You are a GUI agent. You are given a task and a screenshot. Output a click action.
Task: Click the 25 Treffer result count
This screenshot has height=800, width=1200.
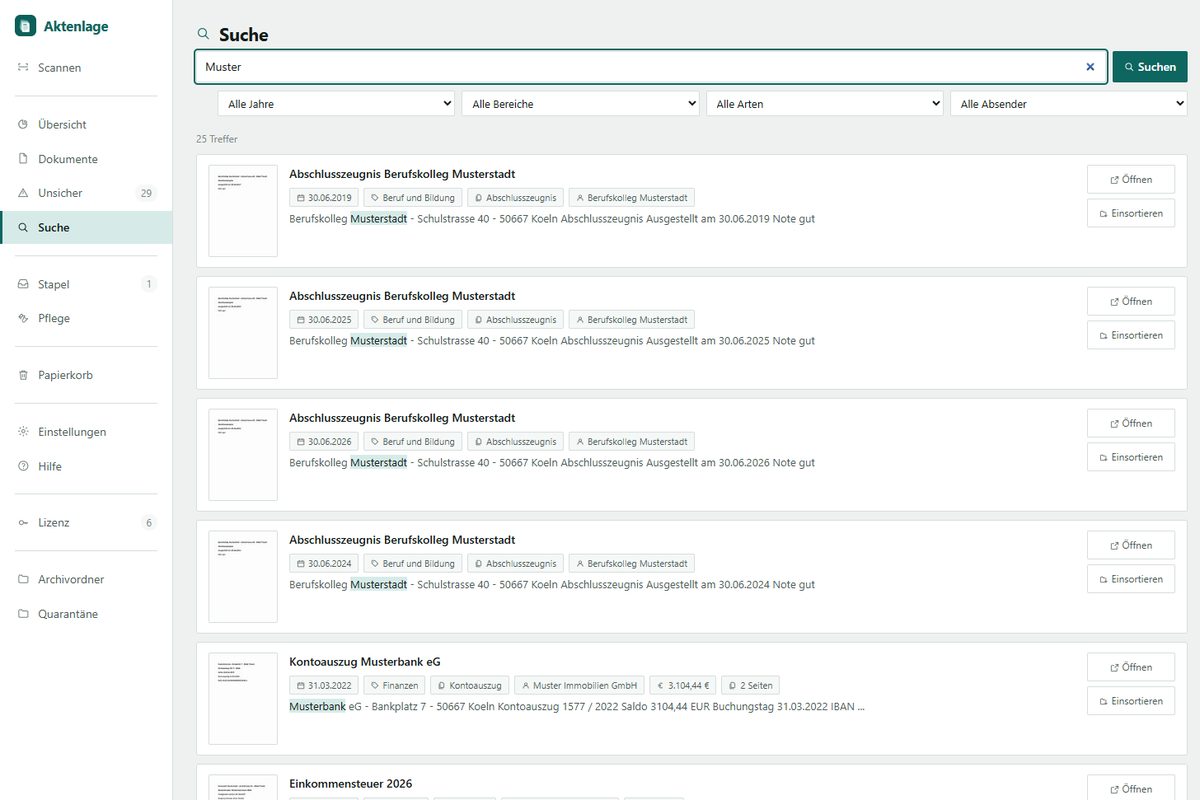(x=217, y=139)
